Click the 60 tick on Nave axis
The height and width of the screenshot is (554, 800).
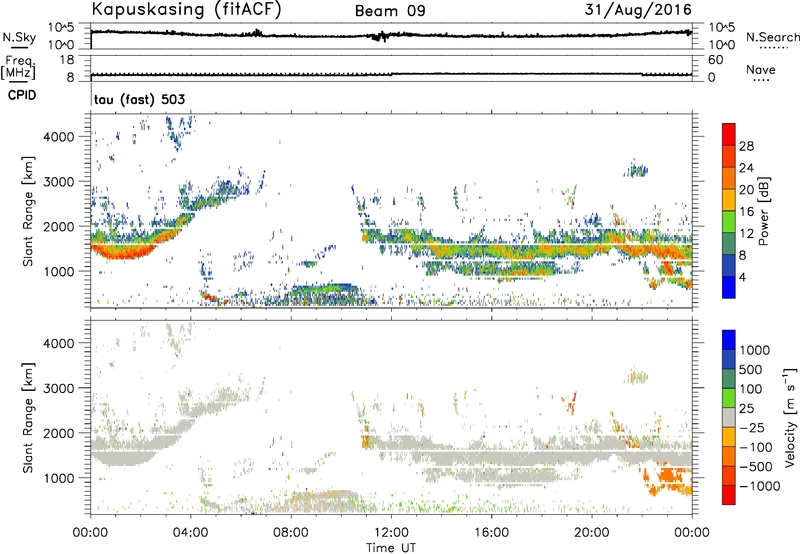(x=715, y=60)
